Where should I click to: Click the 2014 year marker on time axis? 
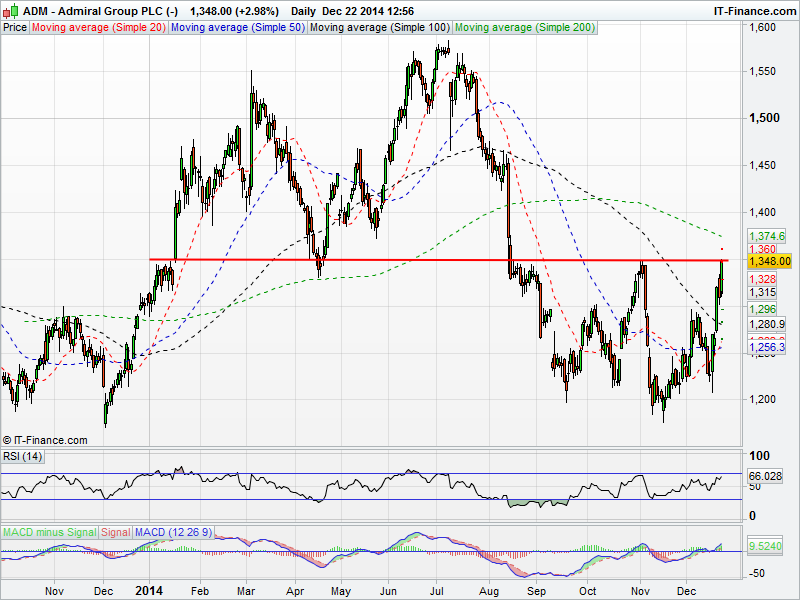pos(148,590)
